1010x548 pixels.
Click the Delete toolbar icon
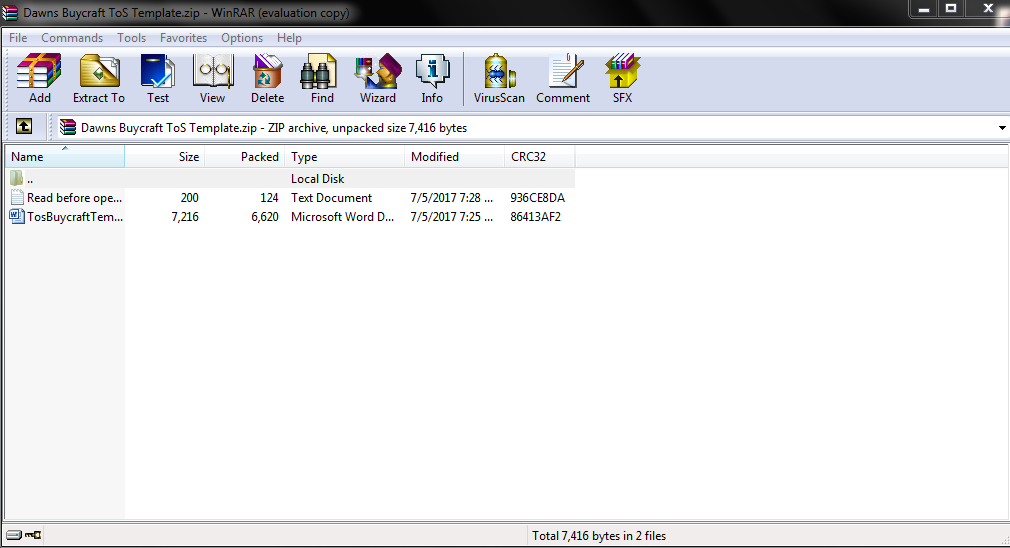[x=267, y=79]
